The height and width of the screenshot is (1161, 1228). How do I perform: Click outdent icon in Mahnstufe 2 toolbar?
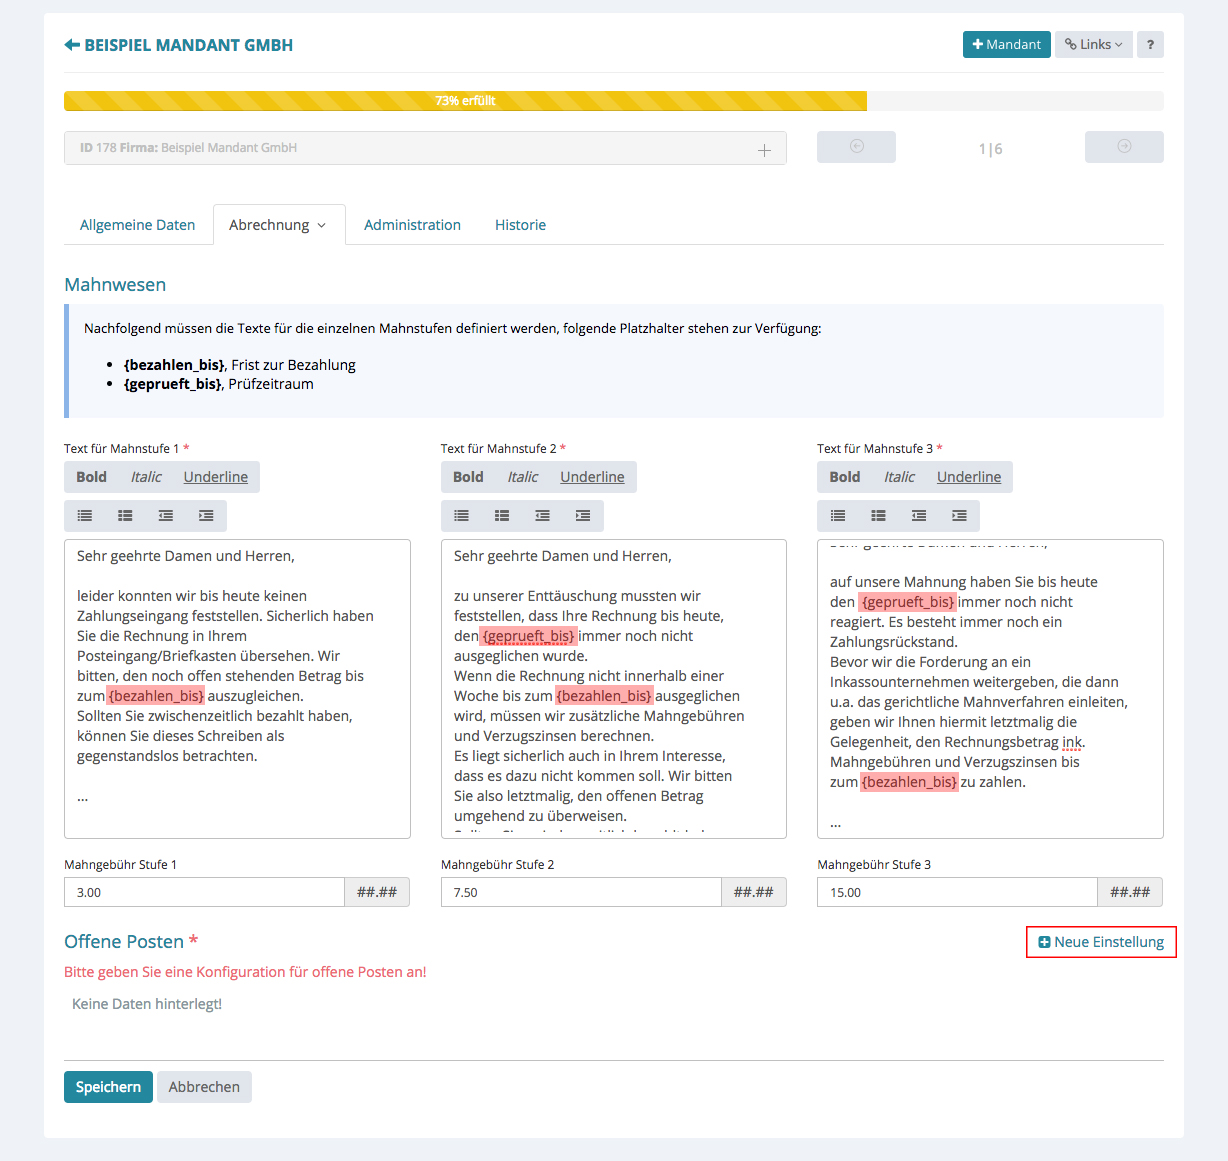(x=542, y=516)
